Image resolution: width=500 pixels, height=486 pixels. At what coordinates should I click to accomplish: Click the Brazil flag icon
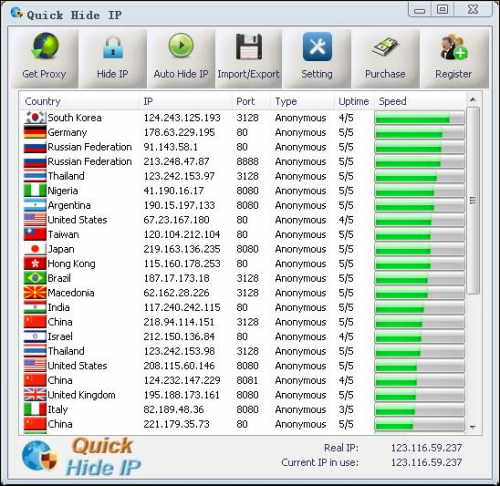35,278
